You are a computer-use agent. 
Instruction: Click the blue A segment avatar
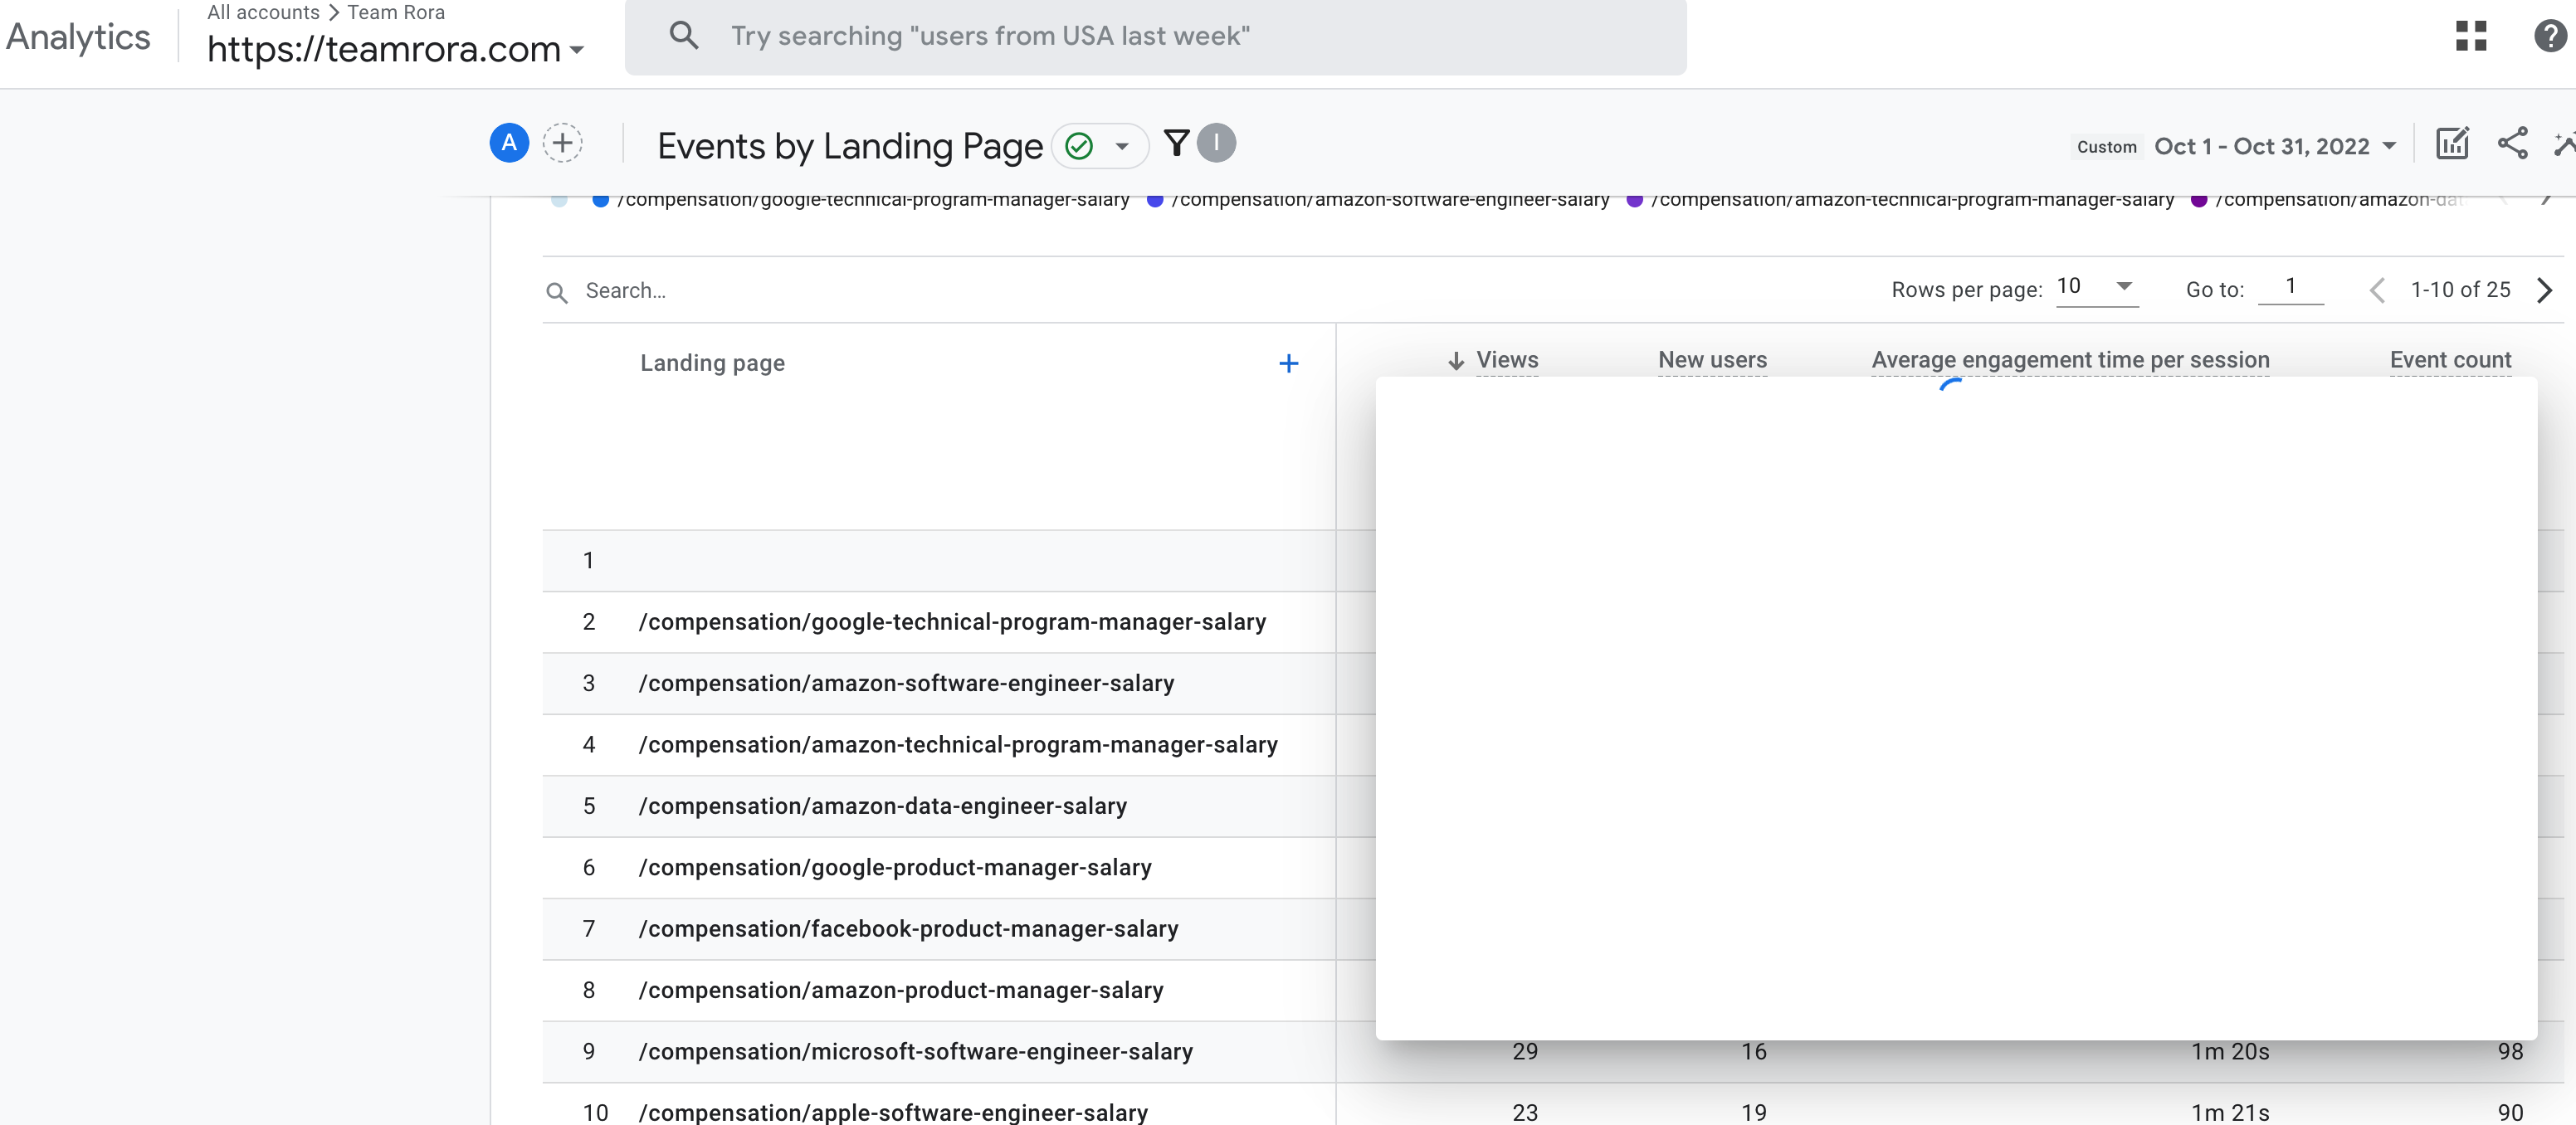tap(509, 143)
